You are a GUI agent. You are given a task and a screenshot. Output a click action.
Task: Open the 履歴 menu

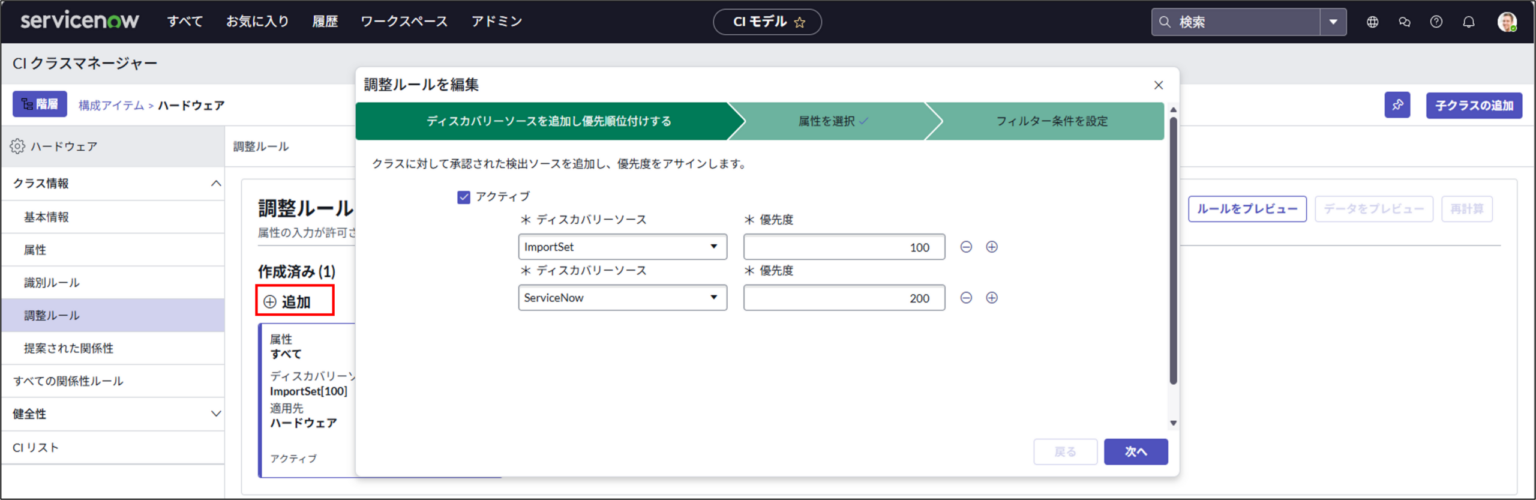tap(325, 21)
